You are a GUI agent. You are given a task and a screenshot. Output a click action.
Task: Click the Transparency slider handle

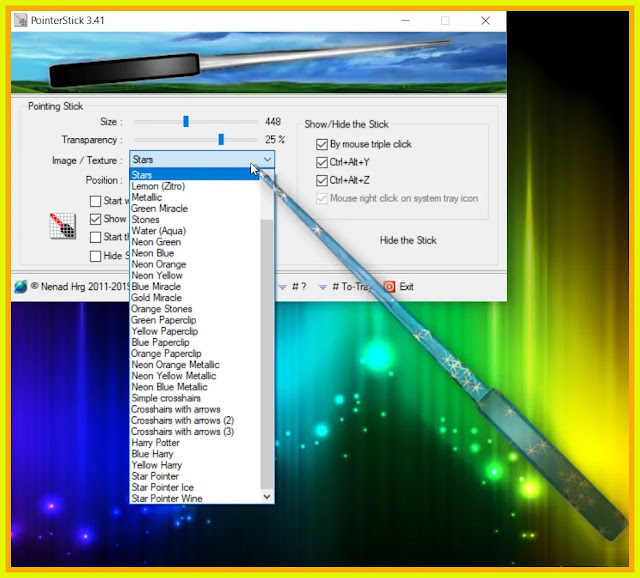pyautogui.click(x=221, y=140)
